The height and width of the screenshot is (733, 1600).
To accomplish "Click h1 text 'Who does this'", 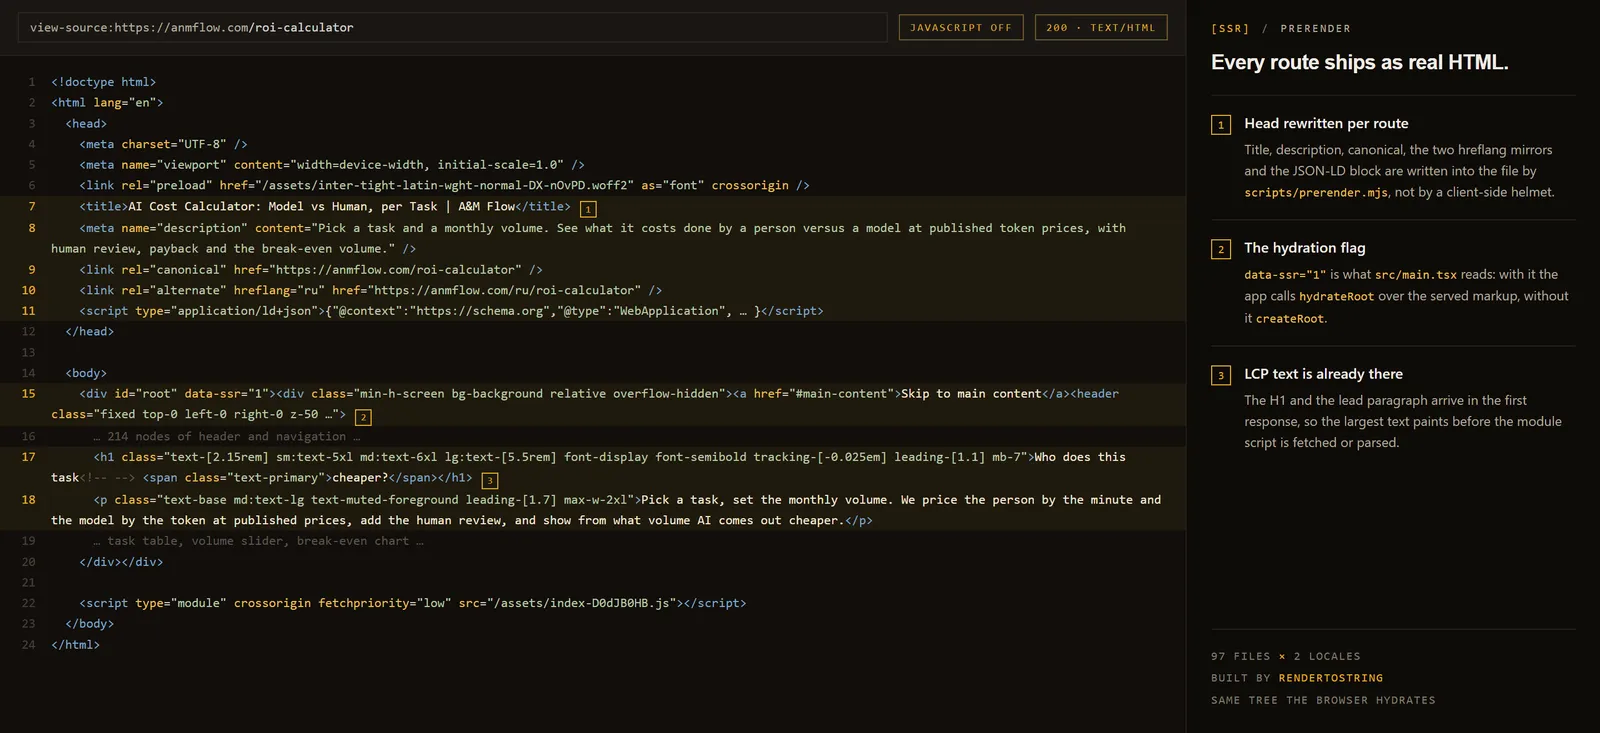I will [x=1079, y=457].
